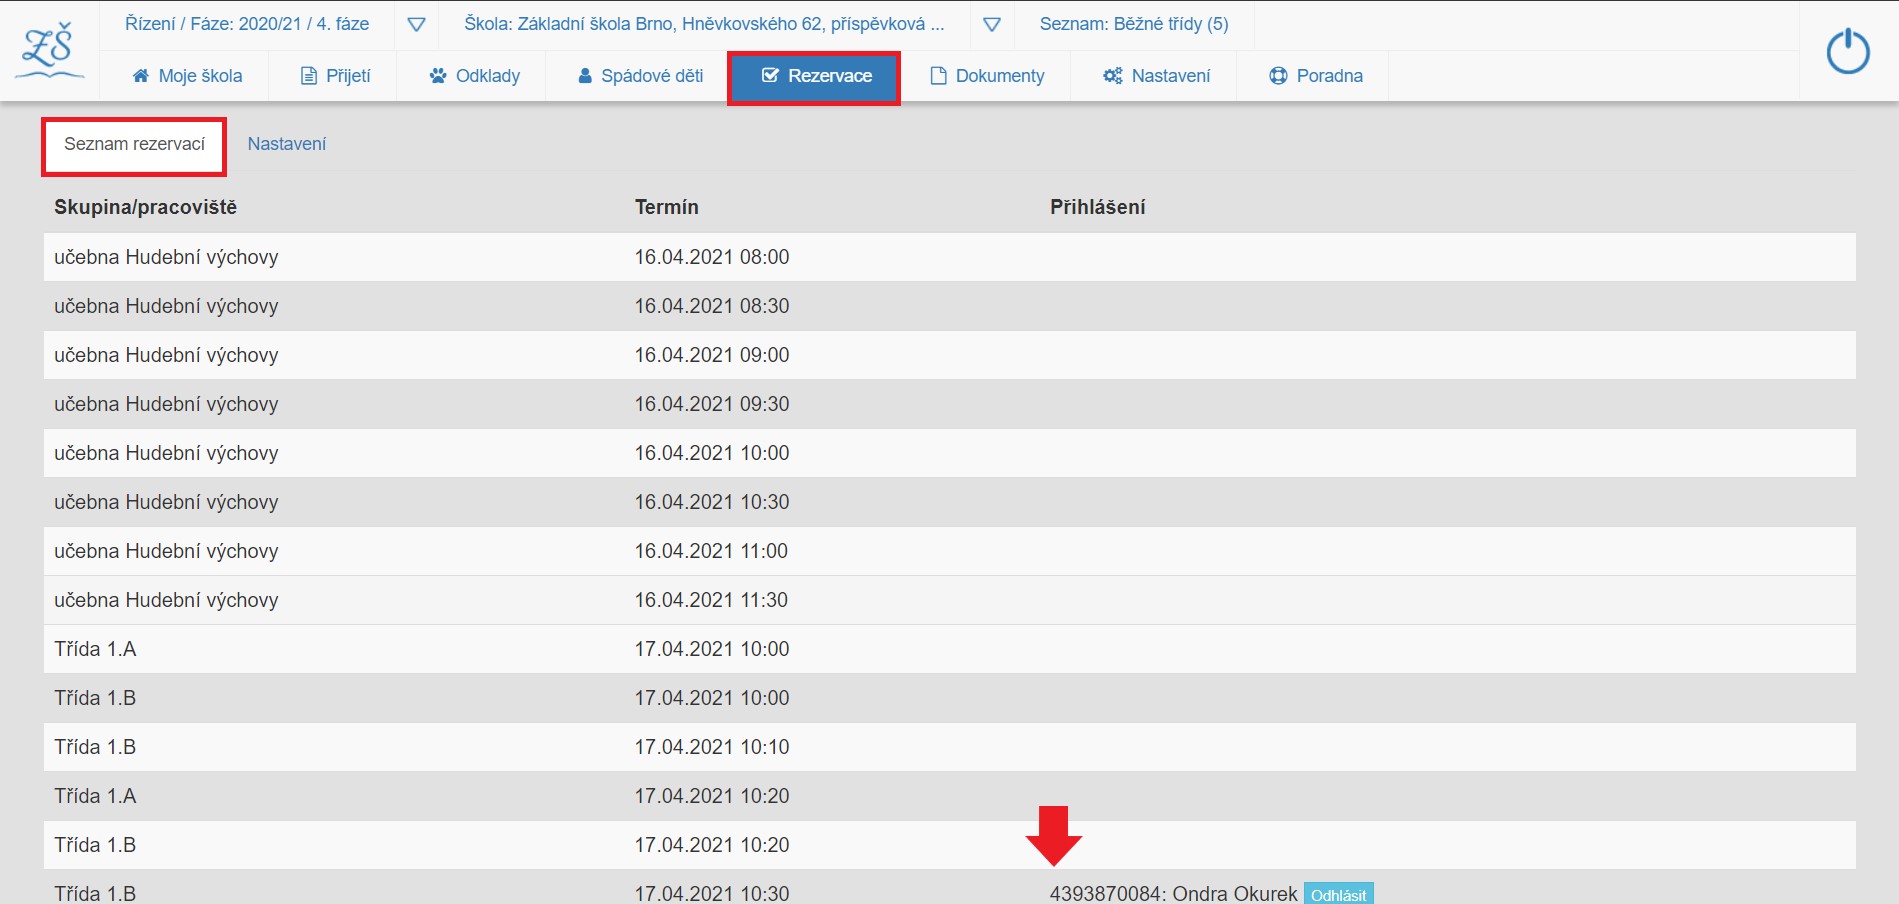Screen dimensions: 1899x904
Task: Expand the Řízení / Fáze dropdown arrow
Action: click(x=417, y=25)
